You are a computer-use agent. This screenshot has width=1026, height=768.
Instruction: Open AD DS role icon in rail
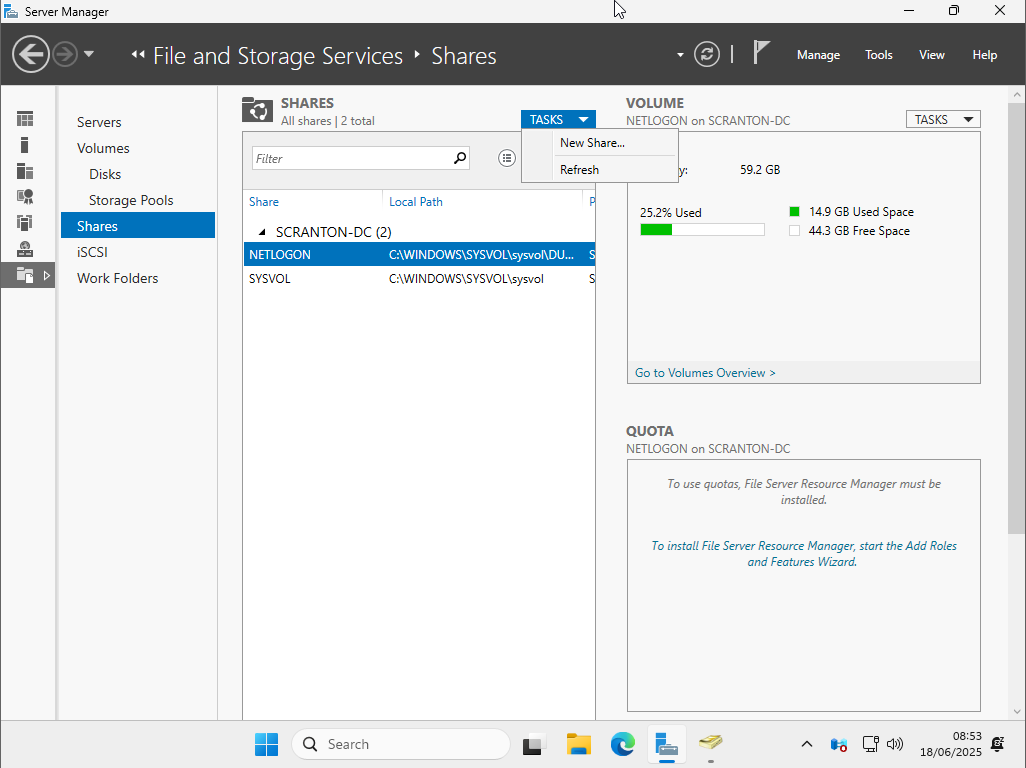click(x=25, y=197)
